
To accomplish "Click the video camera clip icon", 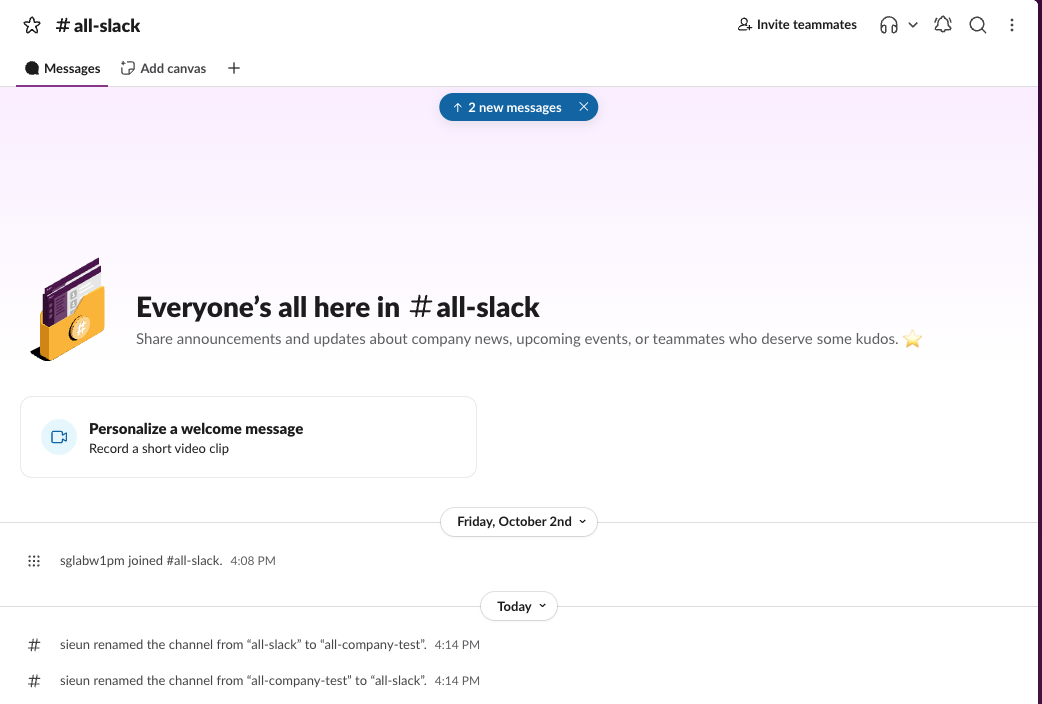I will tap(59, 437).
